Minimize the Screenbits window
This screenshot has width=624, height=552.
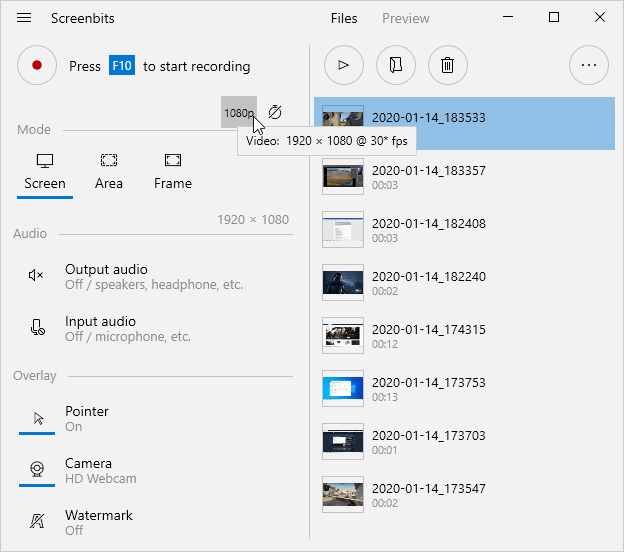click(x=508, y=17)
